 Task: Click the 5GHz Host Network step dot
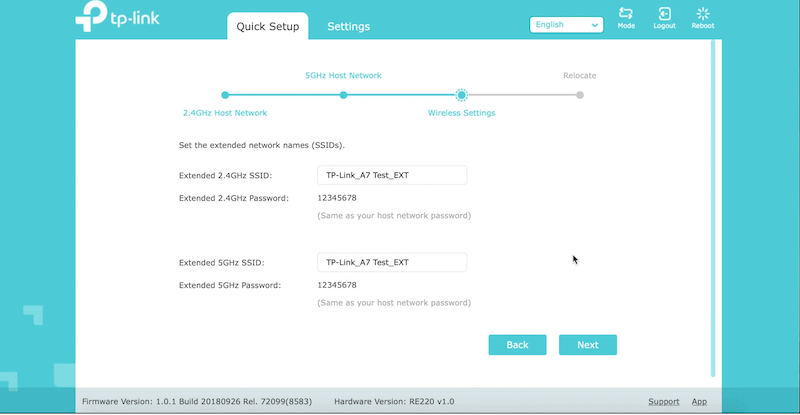pyautogui.click(x=343, y=95)
